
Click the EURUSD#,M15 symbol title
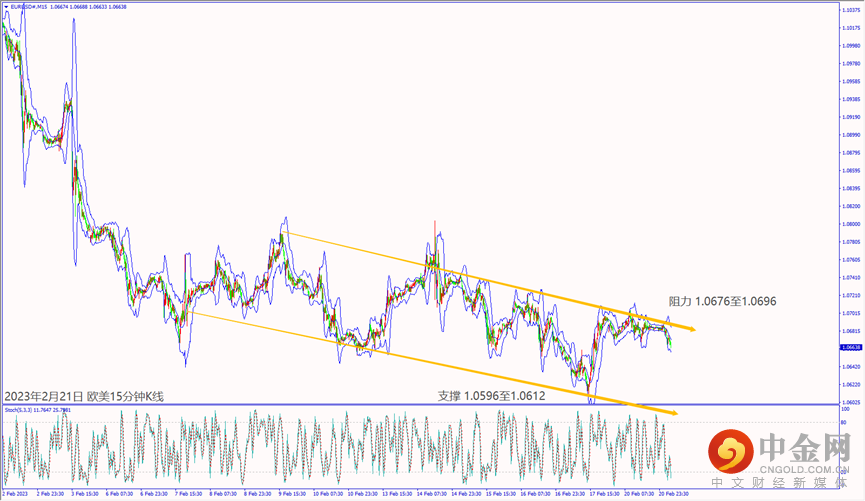(28, 5)
